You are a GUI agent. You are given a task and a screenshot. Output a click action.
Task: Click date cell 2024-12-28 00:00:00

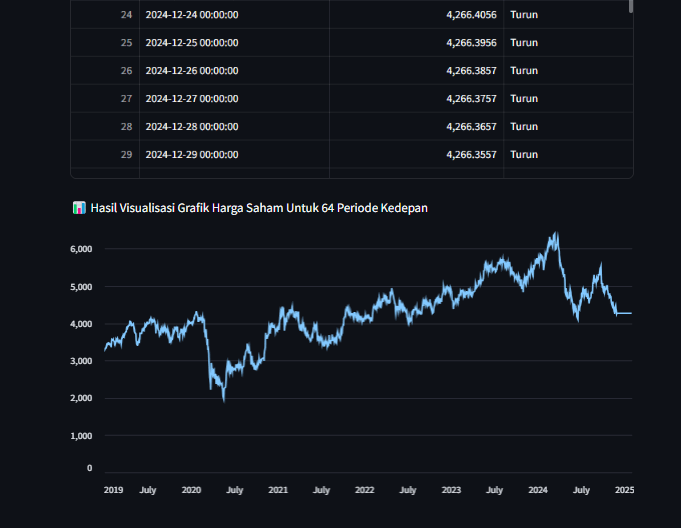click(234, 126)
